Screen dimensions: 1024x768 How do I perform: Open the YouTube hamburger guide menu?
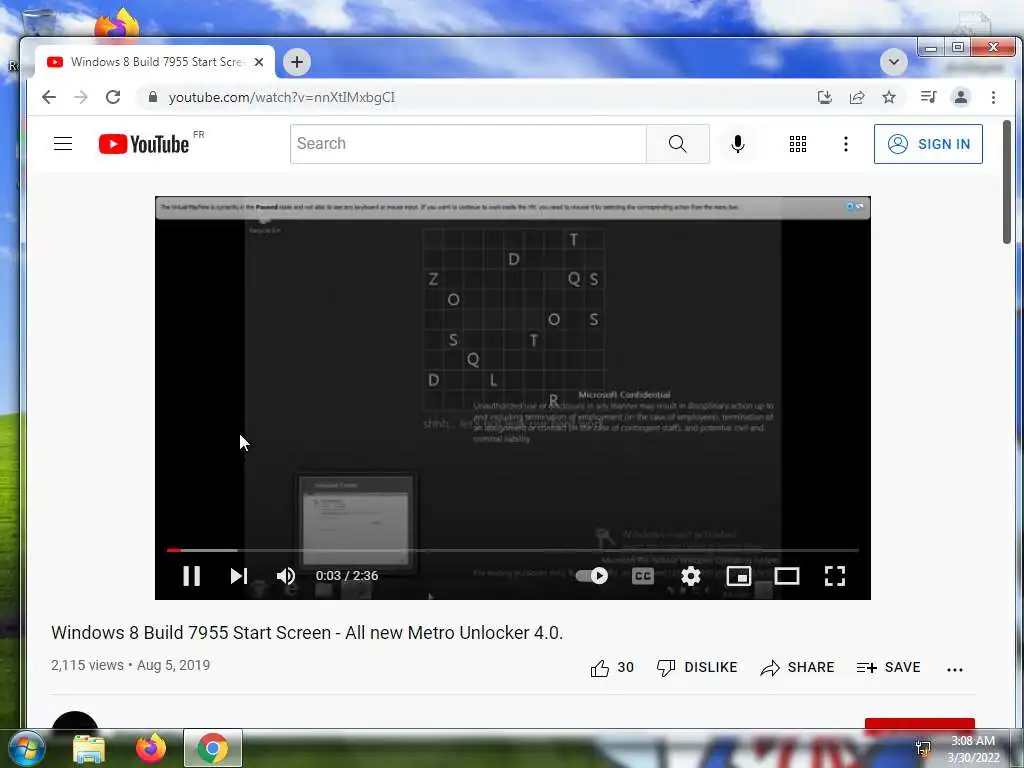(x=63, y=144)
